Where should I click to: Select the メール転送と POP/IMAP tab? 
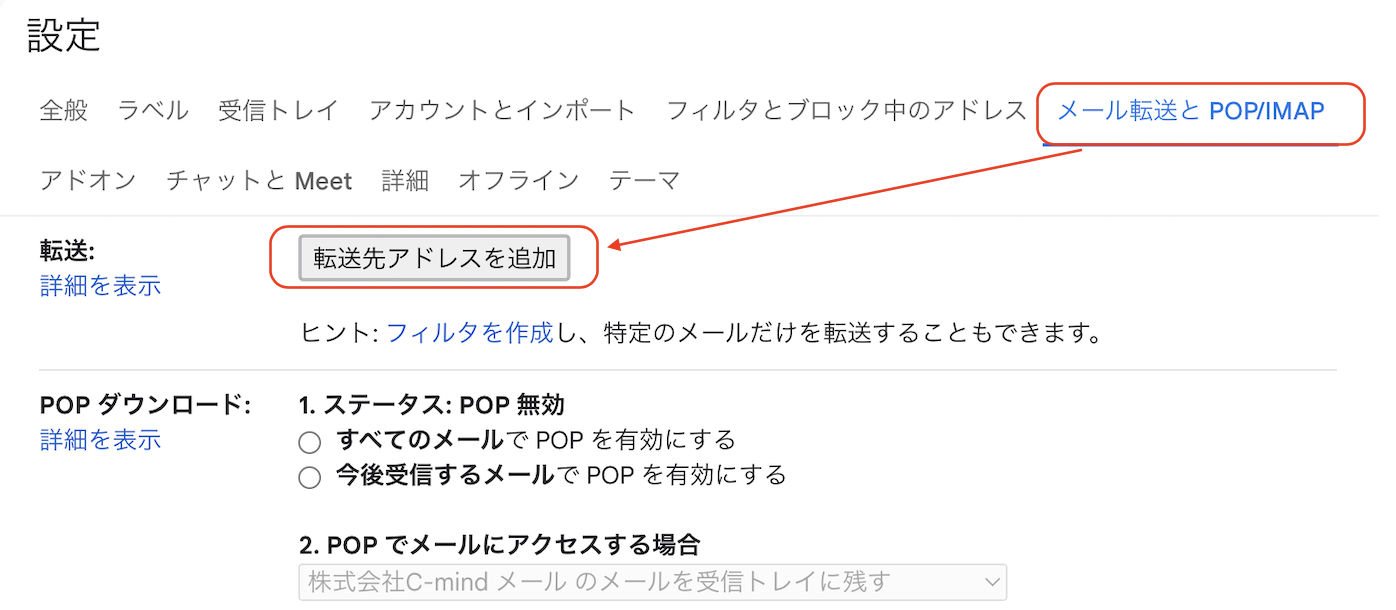tap(1190, 110)
